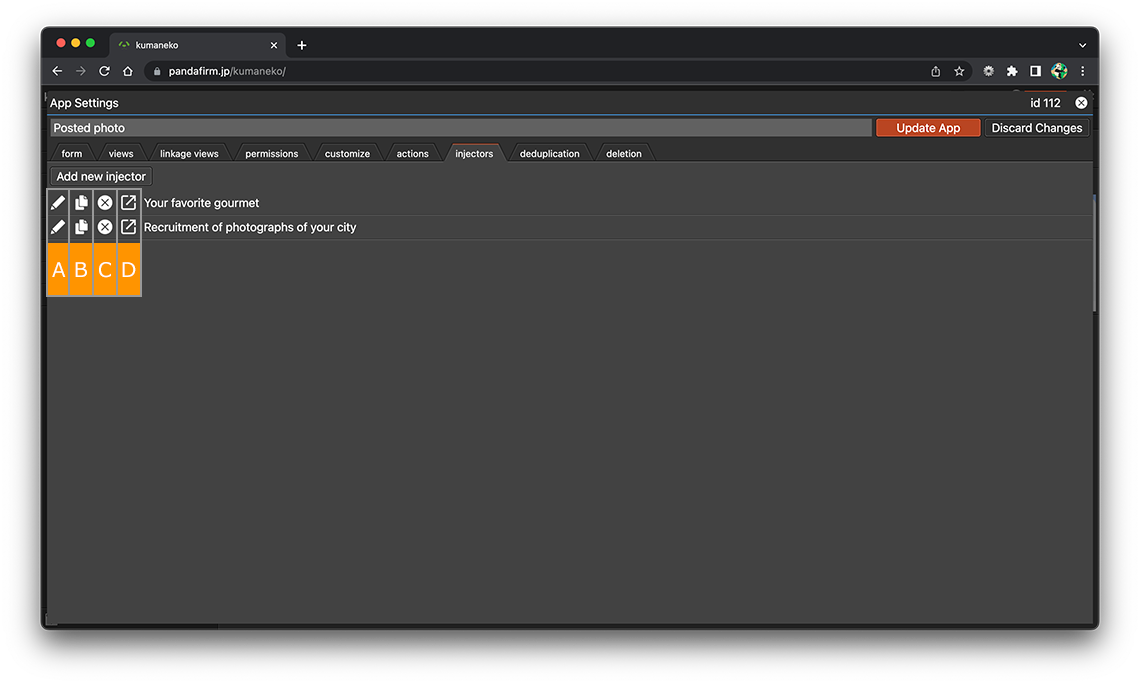
Task: Delete the 'Your favorite gourmet' injector
Action: click(105, 203)
